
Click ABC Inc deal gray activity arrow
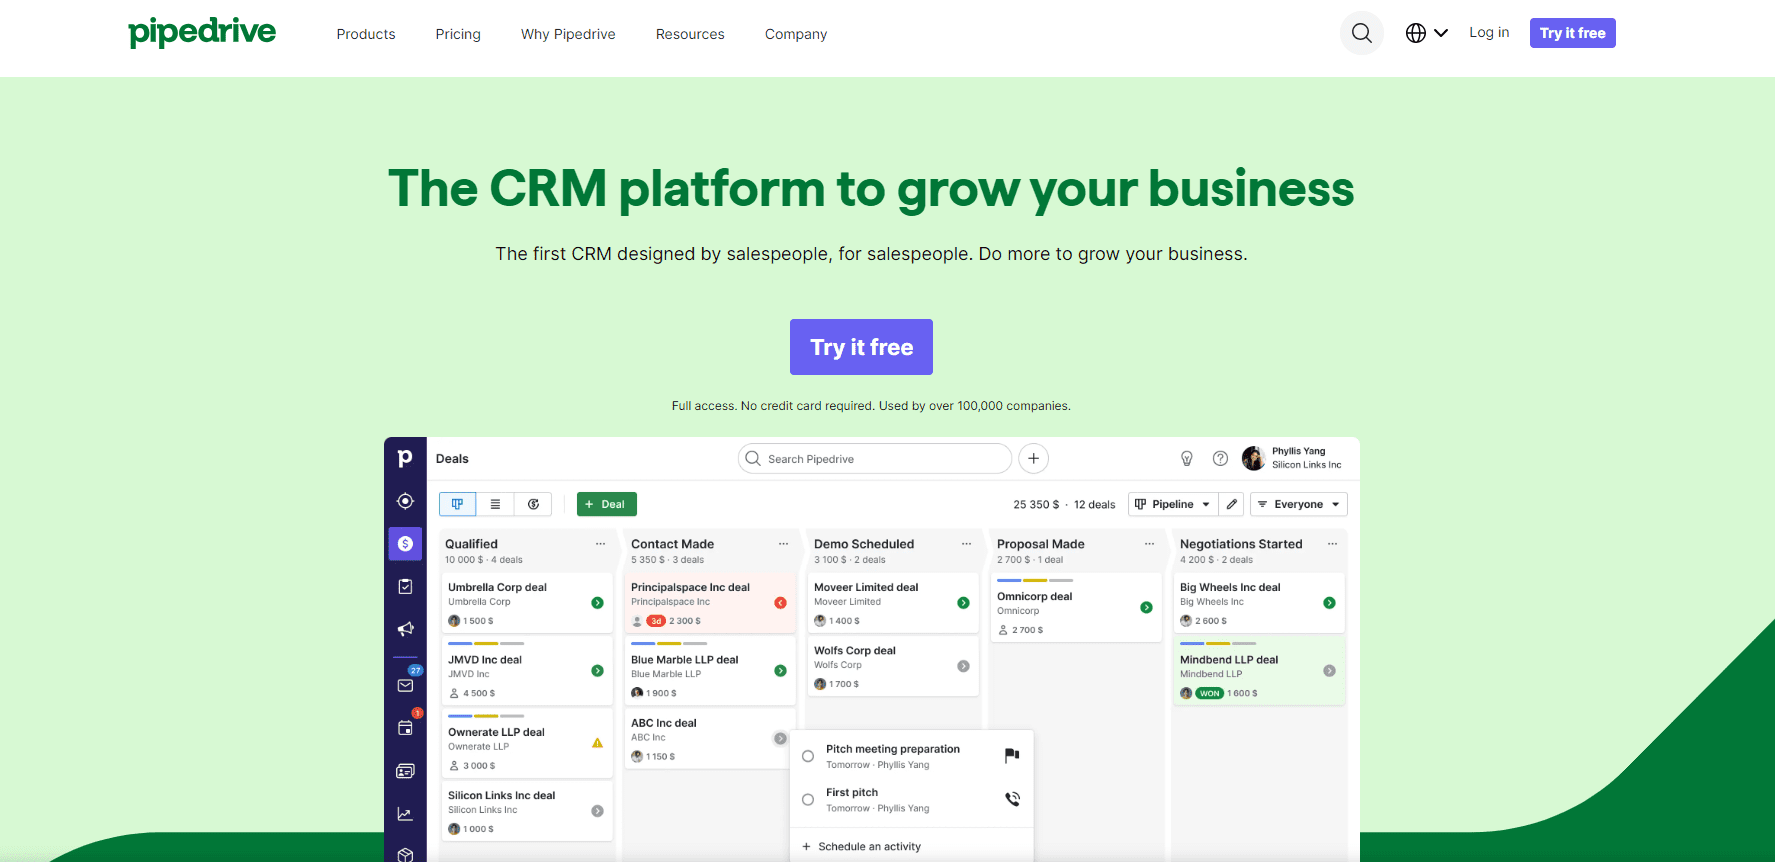tap(780, 738)
